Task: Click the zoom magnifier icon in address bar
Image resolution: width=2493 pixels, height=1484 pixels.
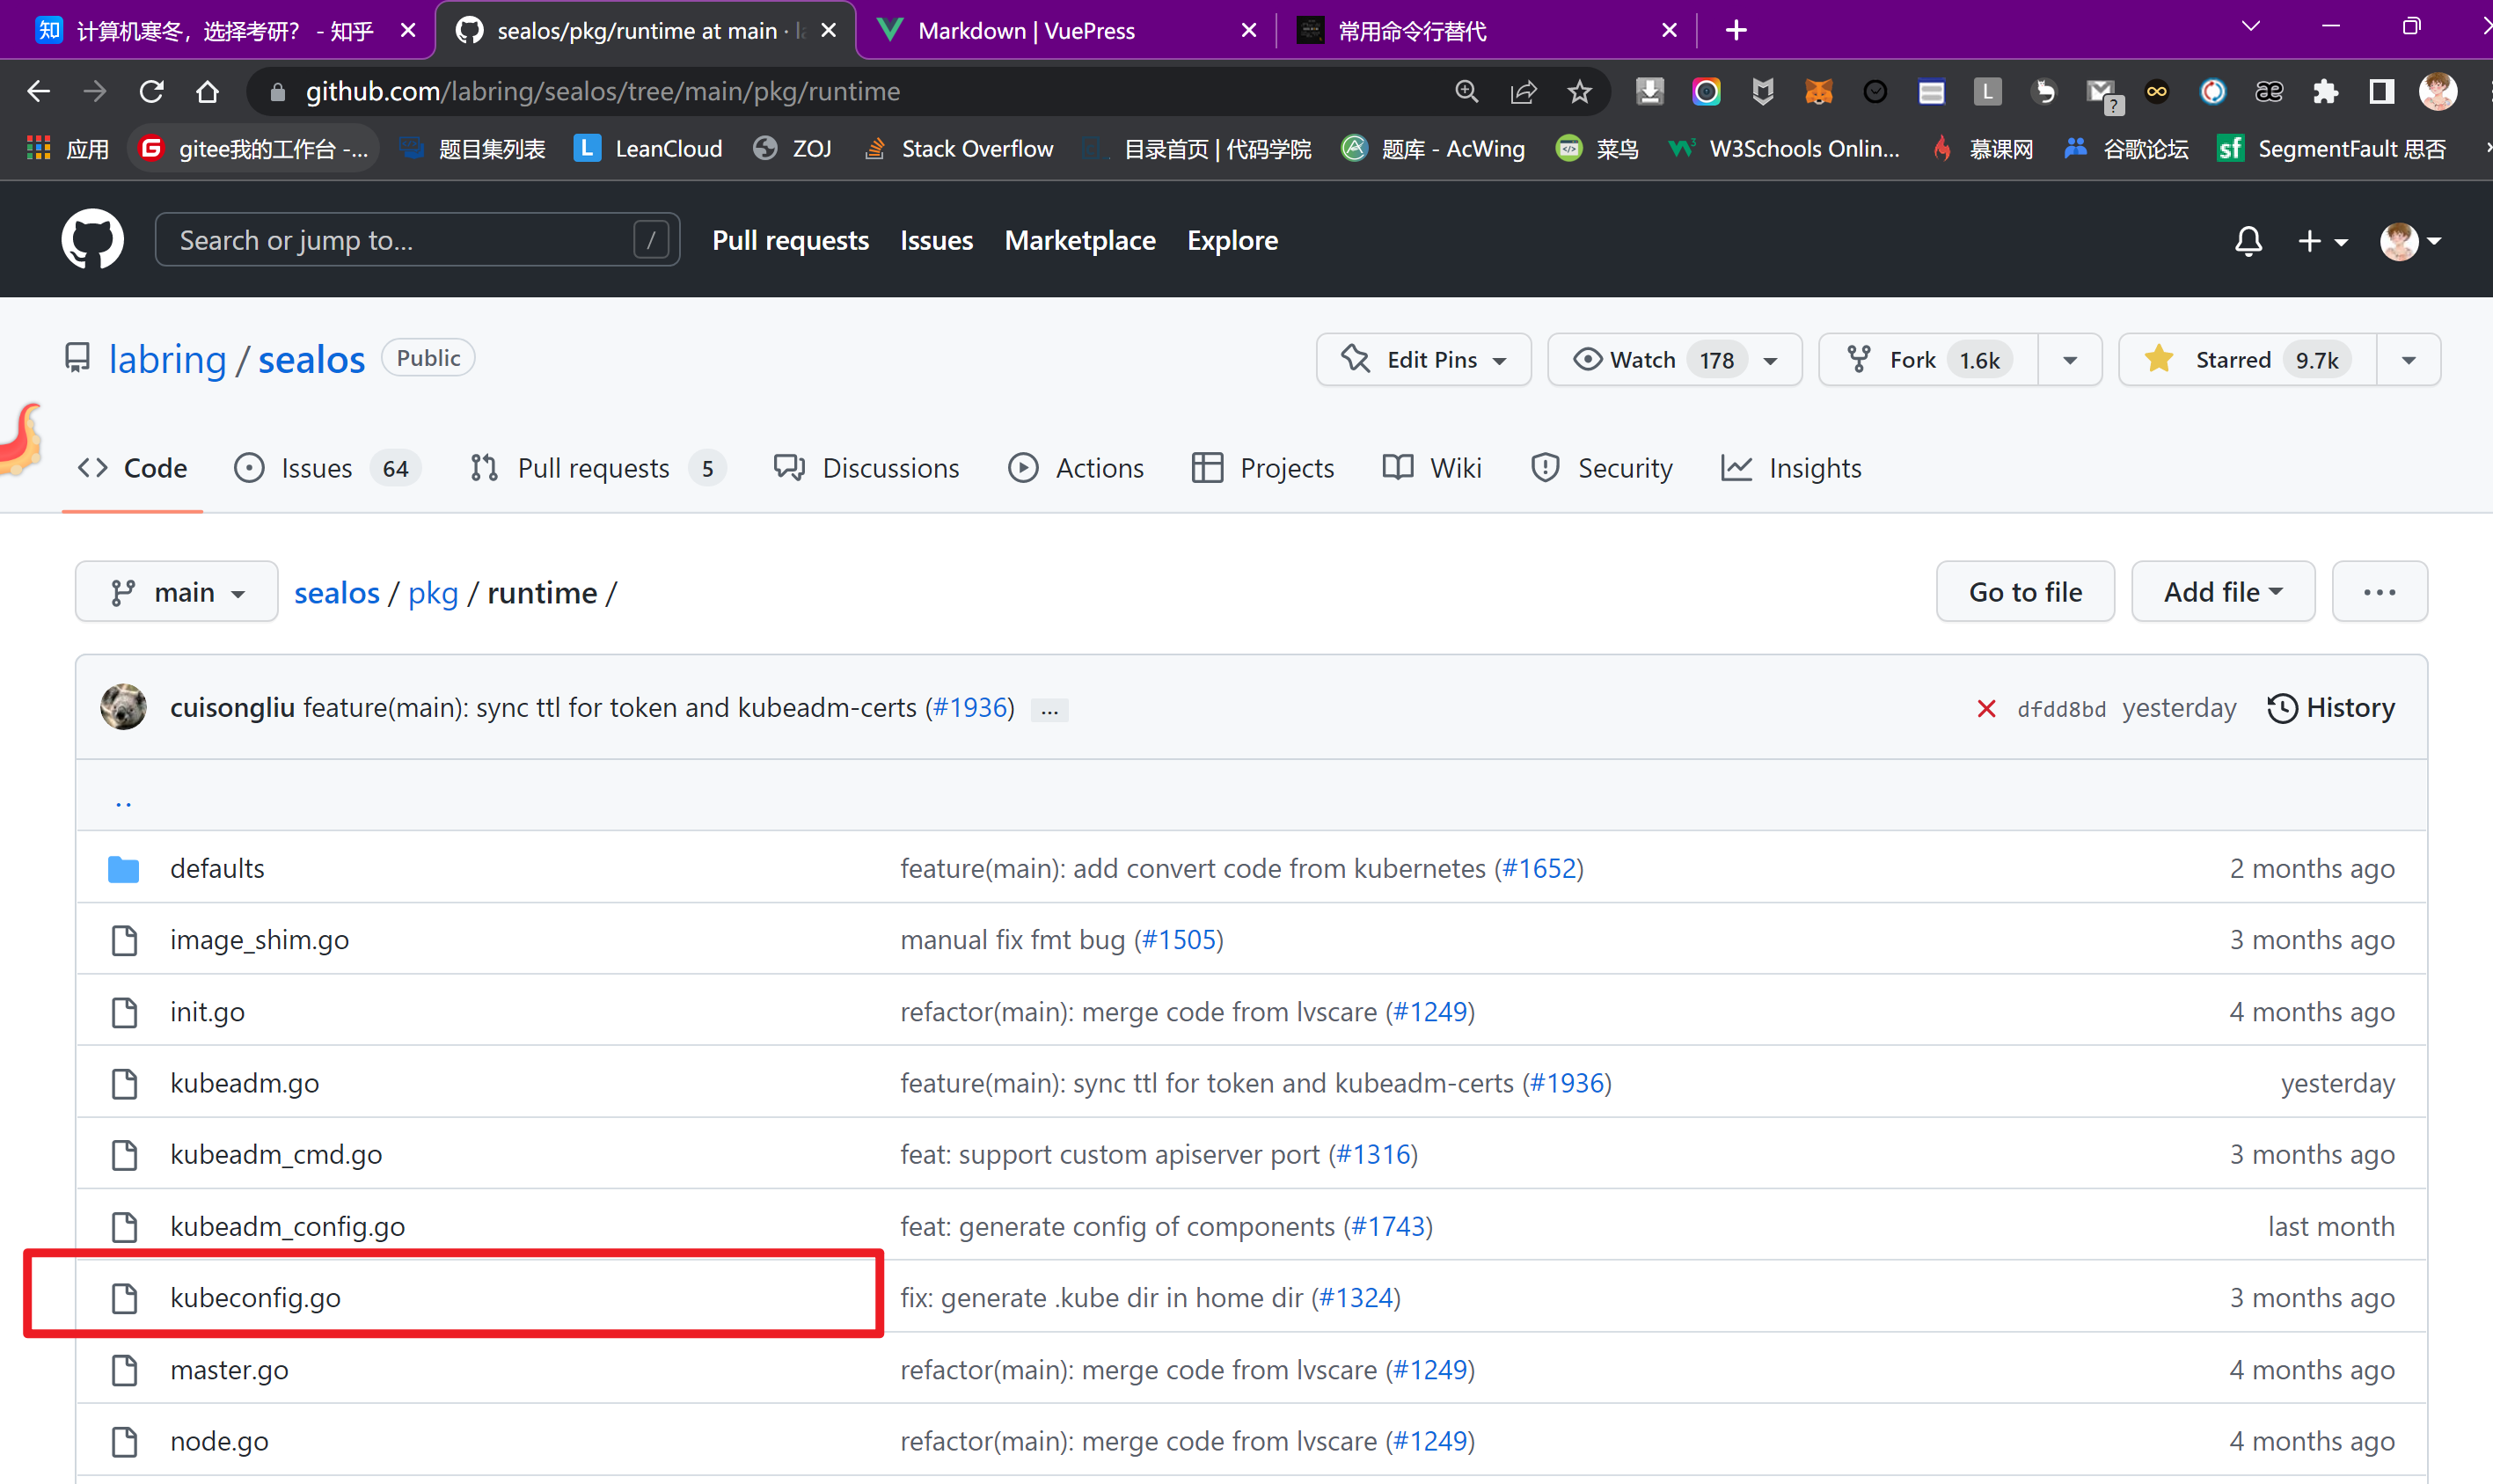Action: pos(1466,92)
